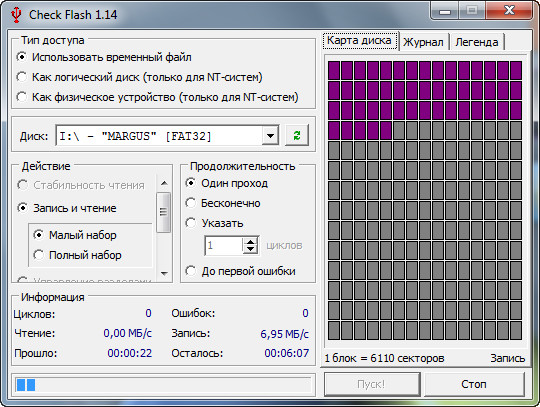Click the first purple block in disk map
540x407 pixels.
tap(334, 71)
